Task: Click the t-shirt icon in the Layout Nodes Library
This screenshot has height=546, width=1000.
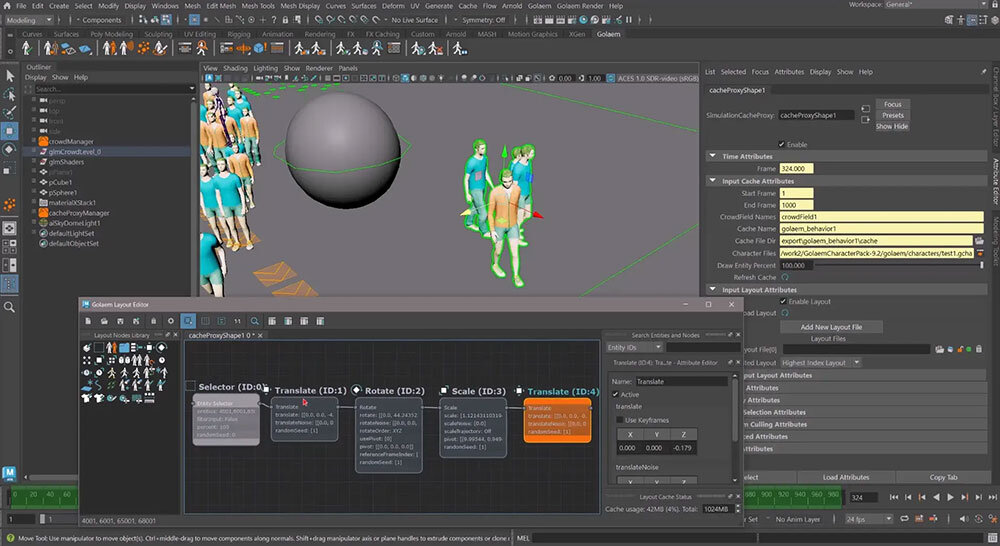Action: pos(87,398)
